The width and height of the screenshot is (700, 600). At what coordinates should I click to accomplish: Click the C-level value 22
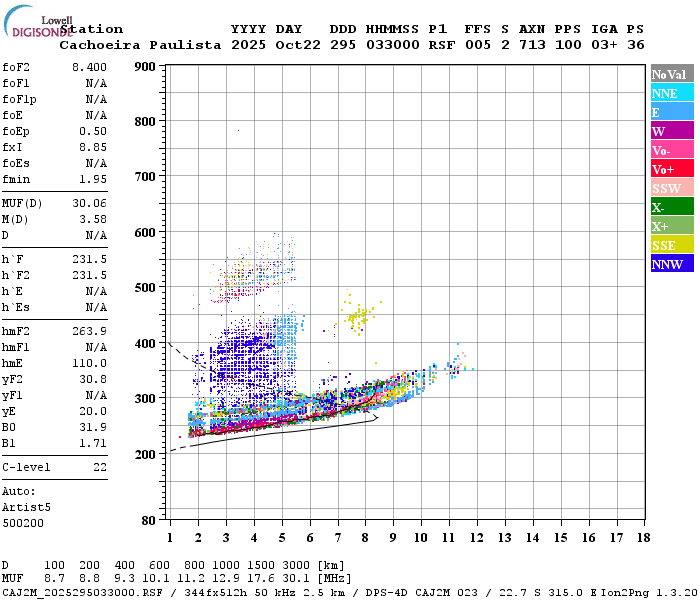[100, 467]
